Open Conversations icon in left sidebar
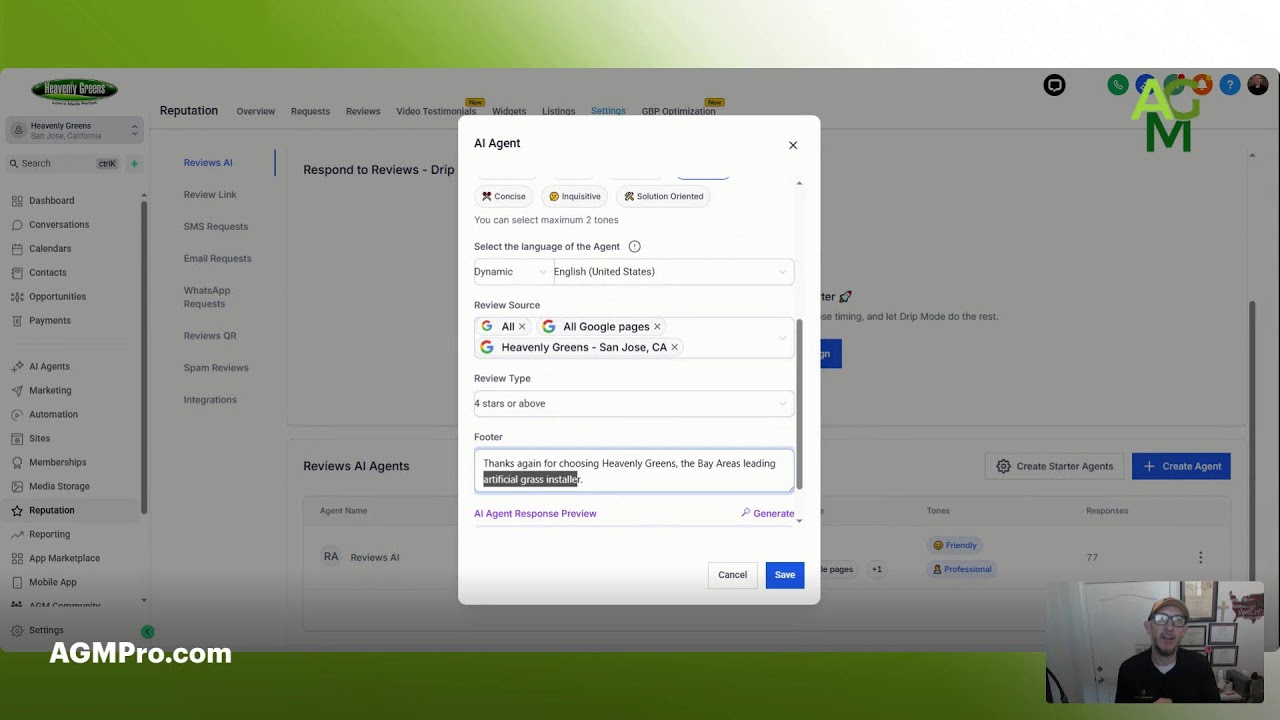 tap(17, 224)
